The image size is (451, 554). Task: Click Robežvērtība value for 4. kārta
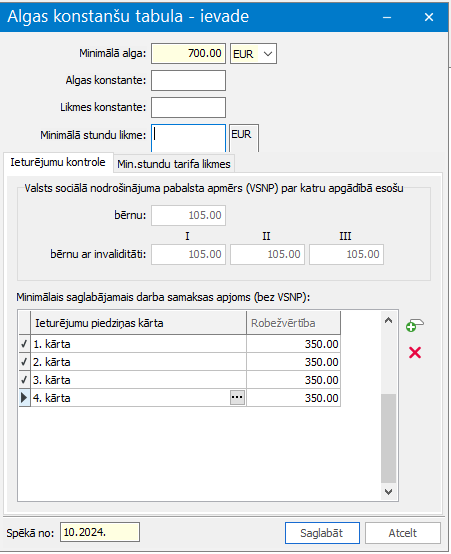pyautogui.click(x=293, y=398)
